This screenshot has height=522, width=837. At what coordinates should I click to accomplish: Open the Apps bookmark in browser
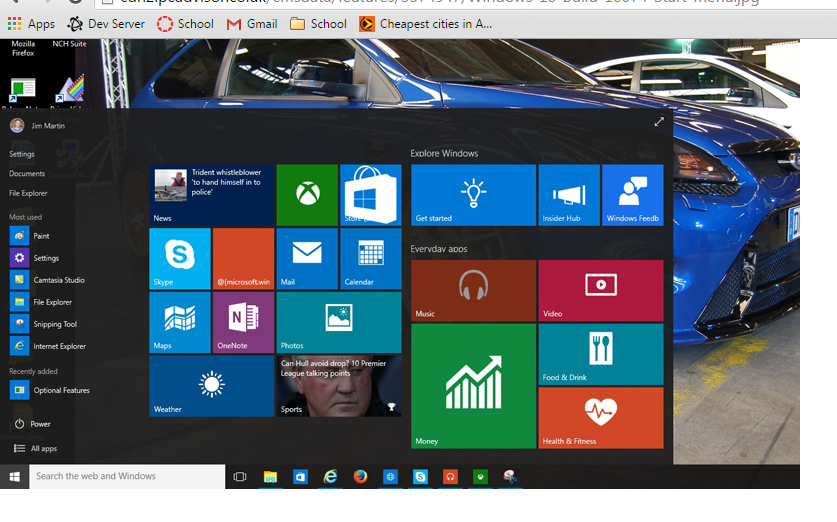pos(31,24)
